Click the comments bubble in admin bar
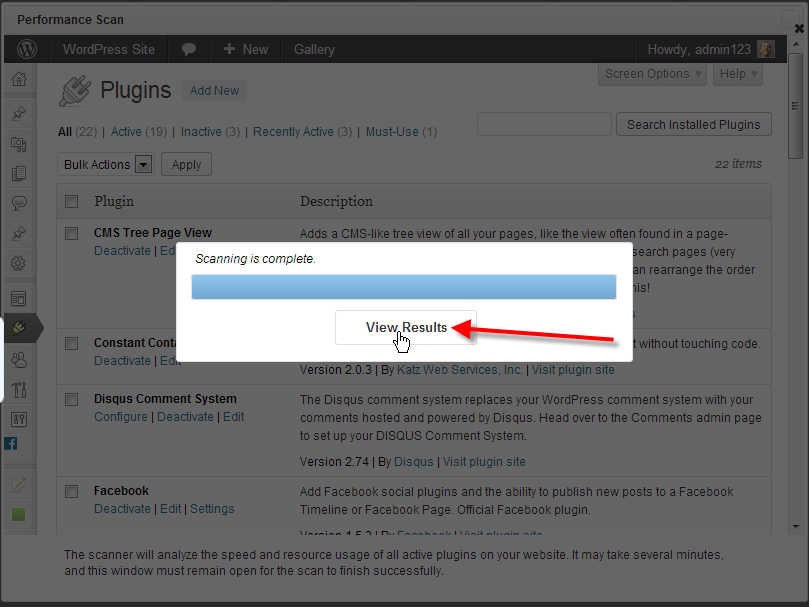 (x=188, y=49)
